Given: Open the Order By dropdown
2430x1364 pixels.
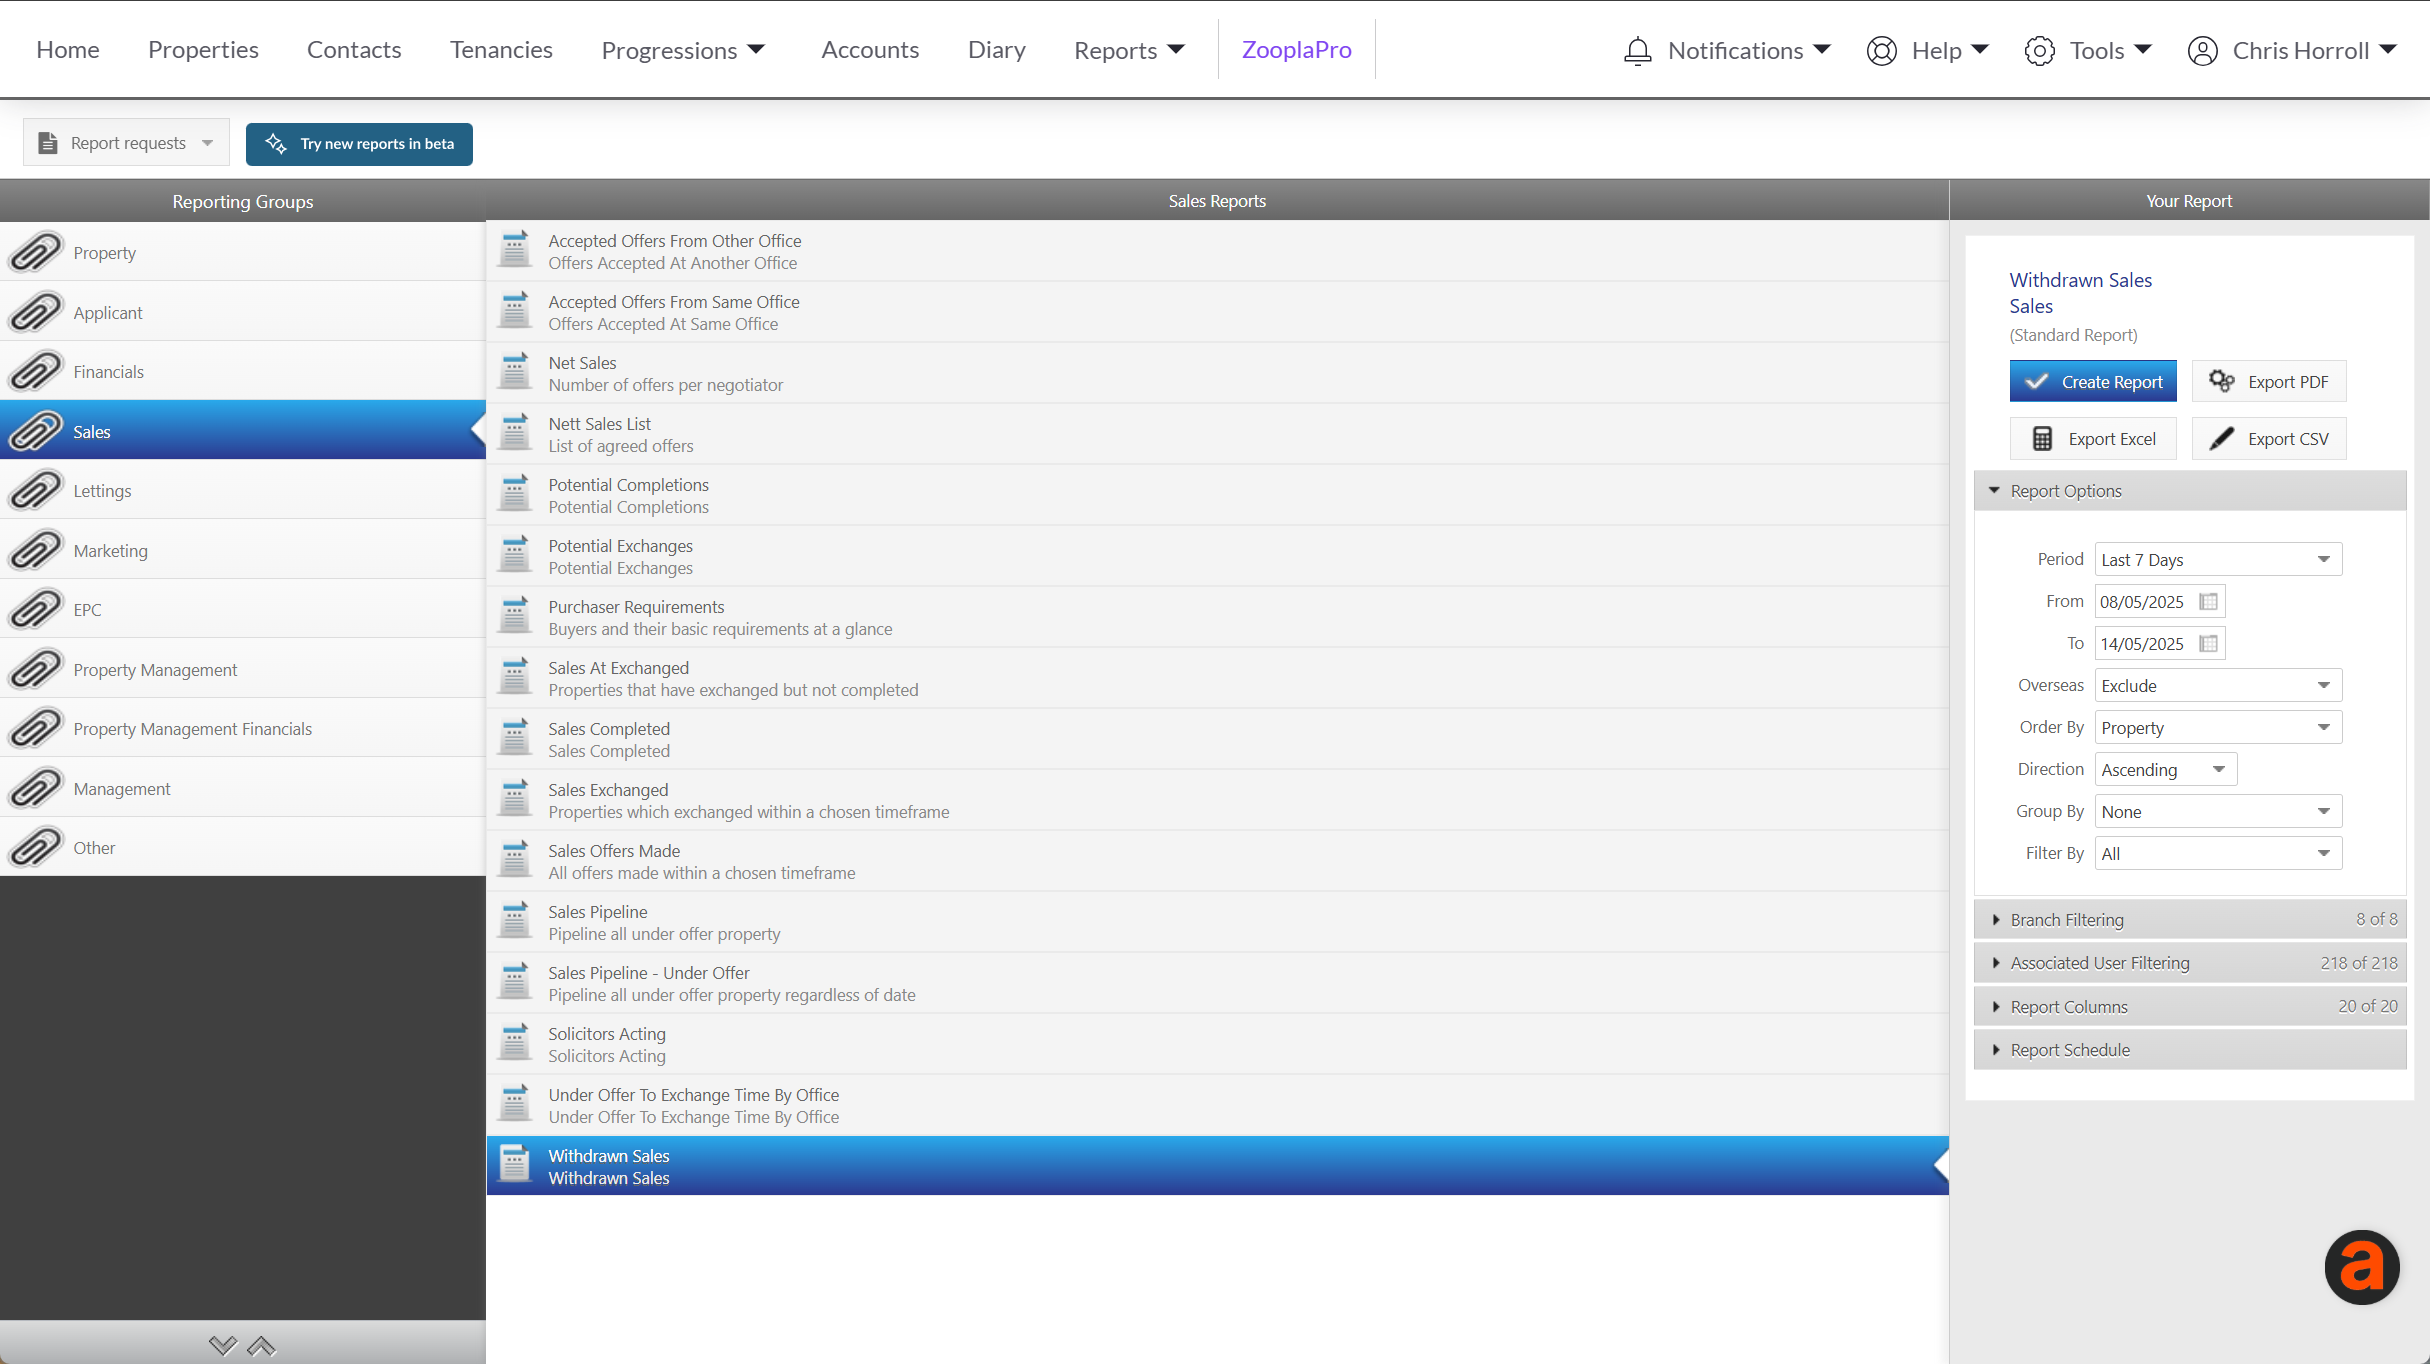Looking at the screenshot, I should click(x=2218, y=727).
